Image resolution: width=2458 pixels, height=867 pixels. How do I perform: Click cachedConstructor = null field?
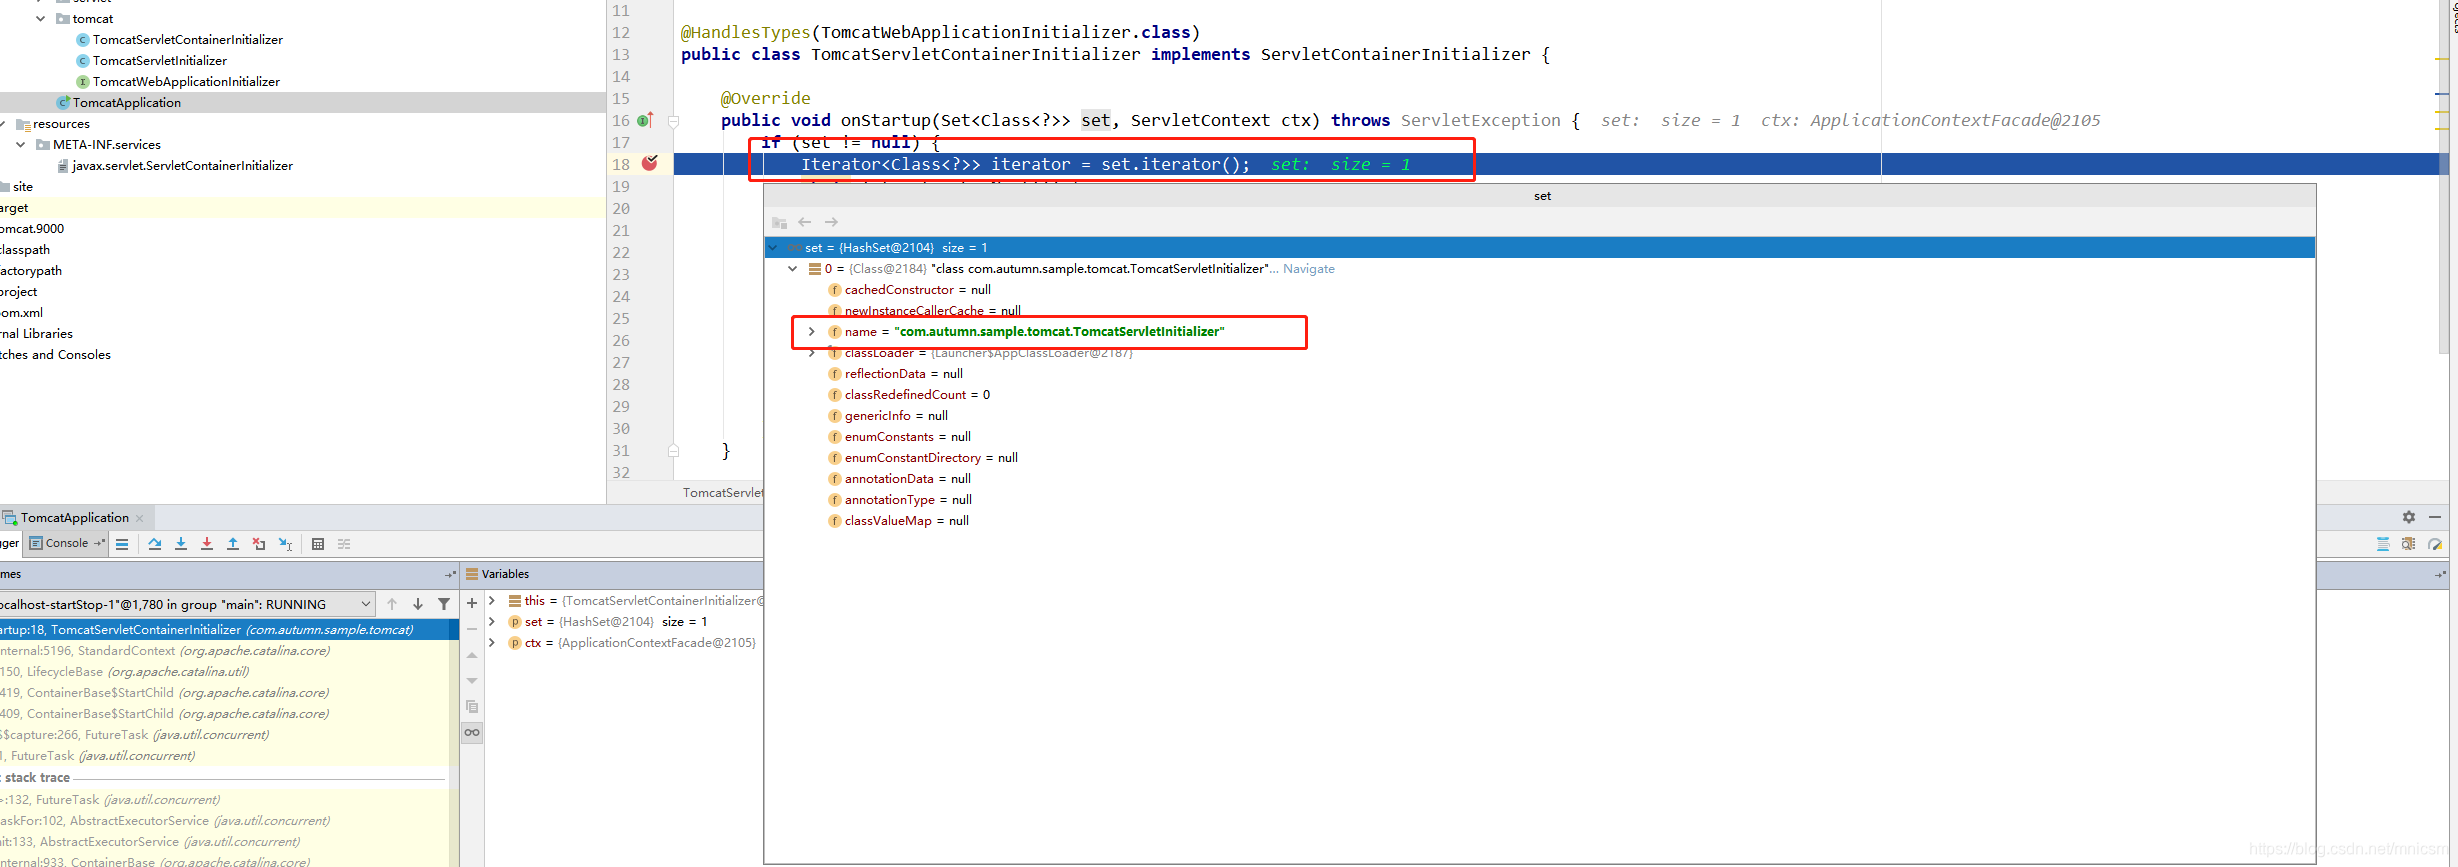(917, 289)
